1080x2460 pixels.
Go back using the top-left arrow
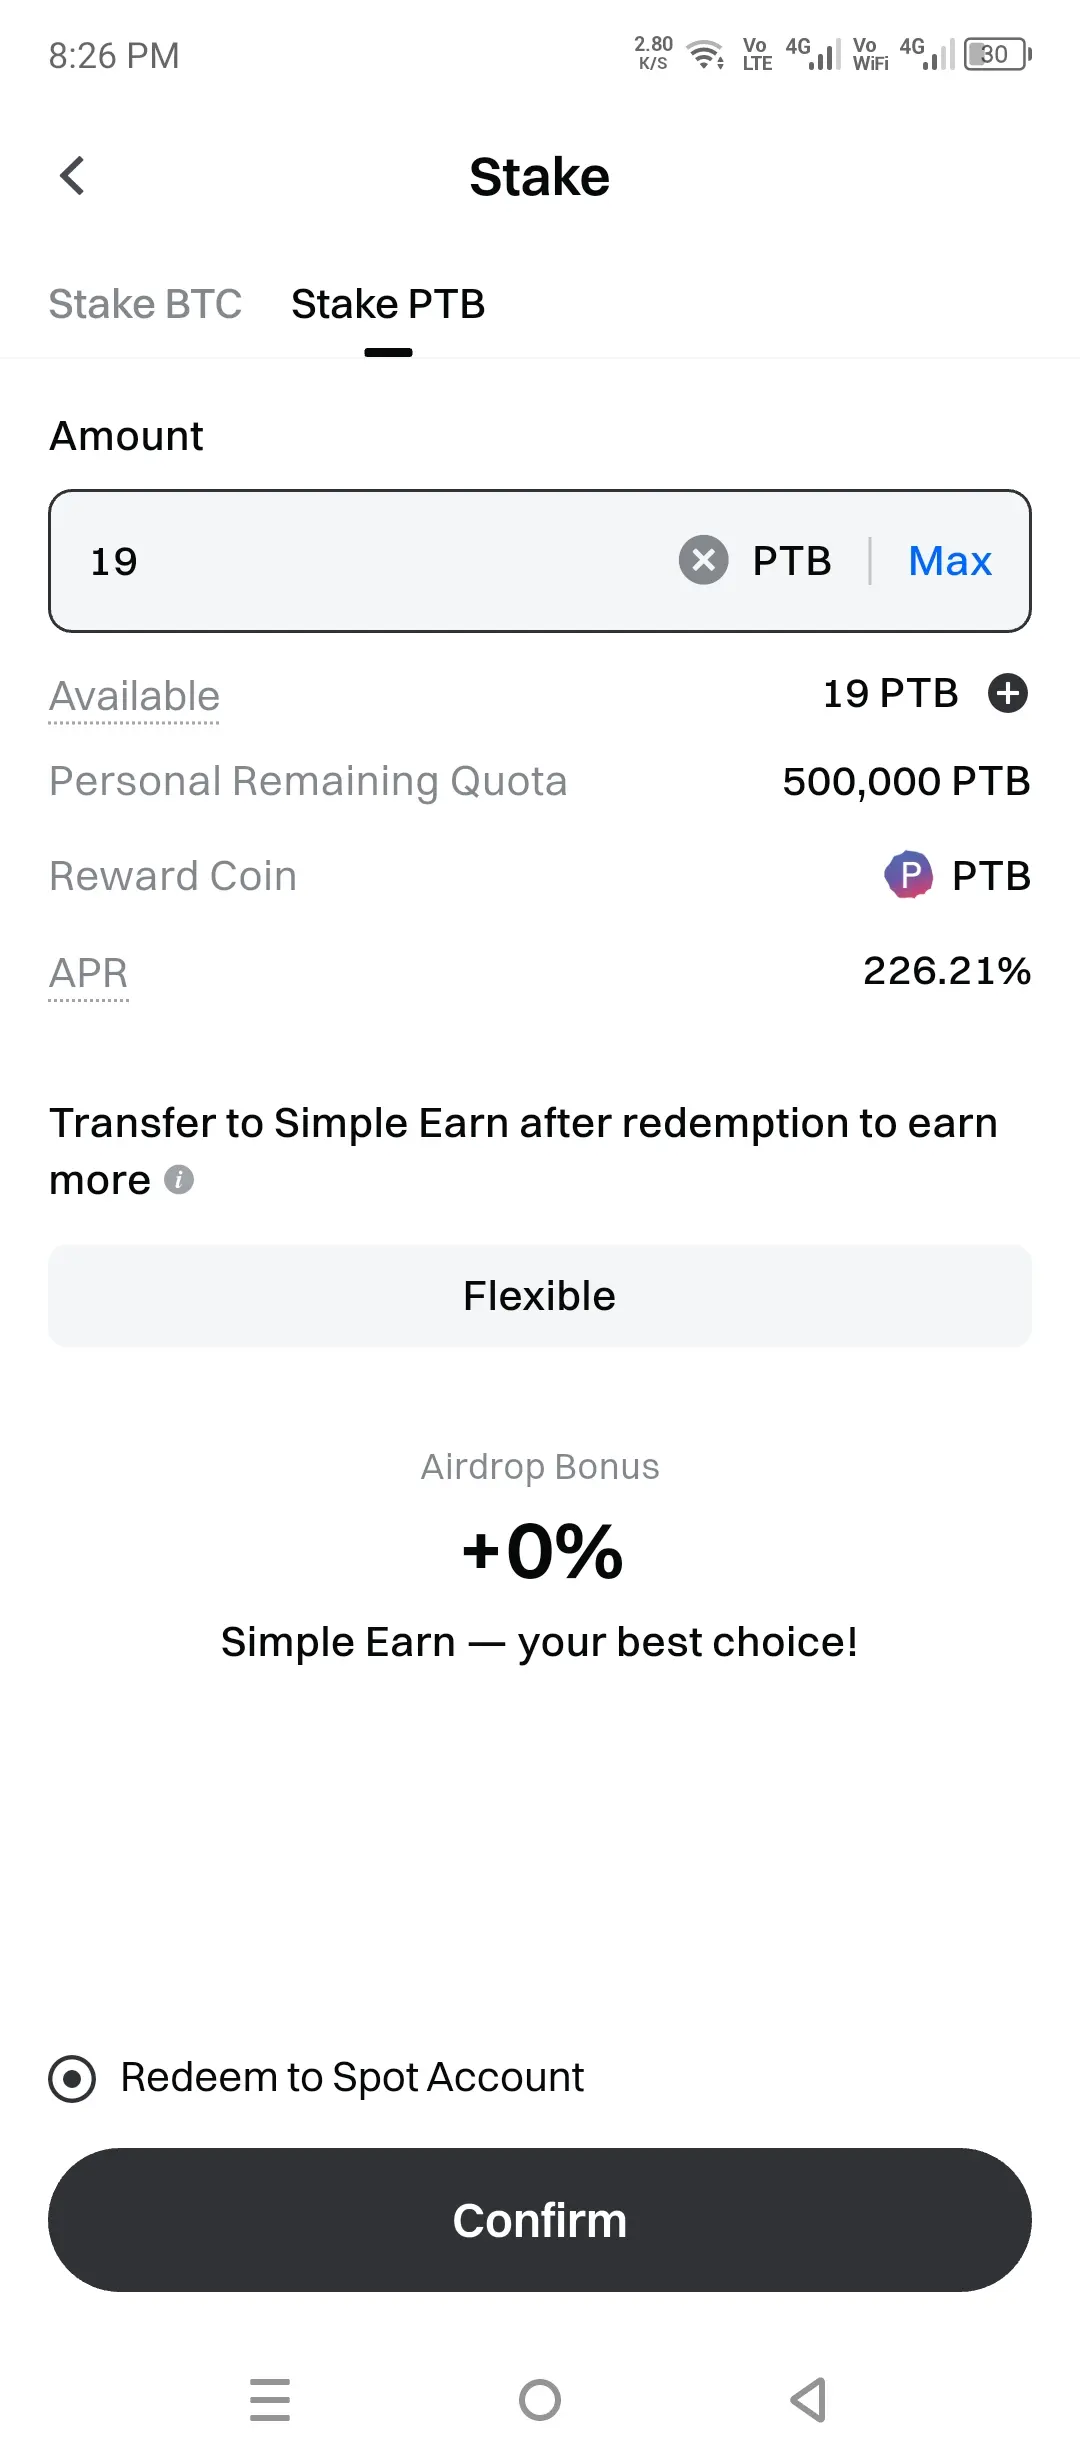72,176
